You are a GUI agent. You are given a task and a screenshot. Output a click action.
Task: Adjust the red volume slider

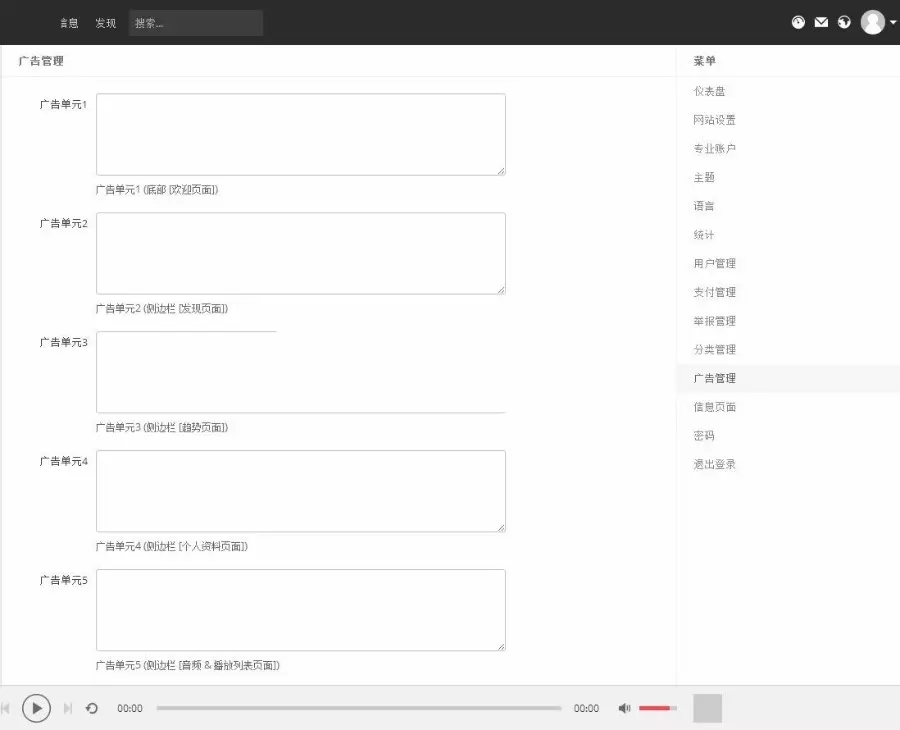(657, 708)
